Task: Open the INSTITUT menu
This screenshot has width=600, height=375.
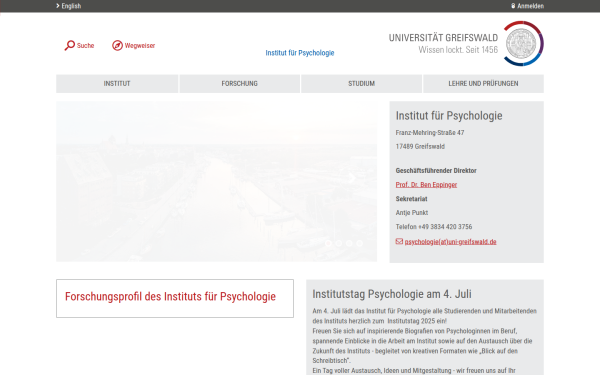Action: point(117,83)
